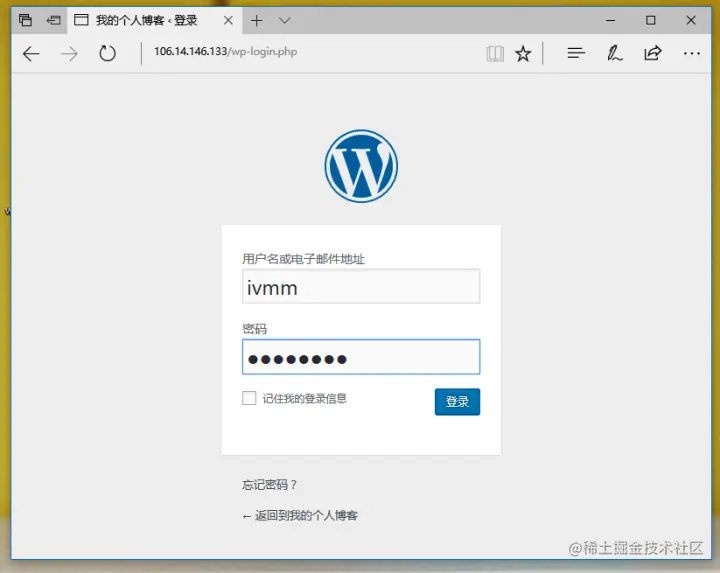Close the 我的个人博客 登录 tab
This screenshot has height=573, width=720.
click(228, 20)
